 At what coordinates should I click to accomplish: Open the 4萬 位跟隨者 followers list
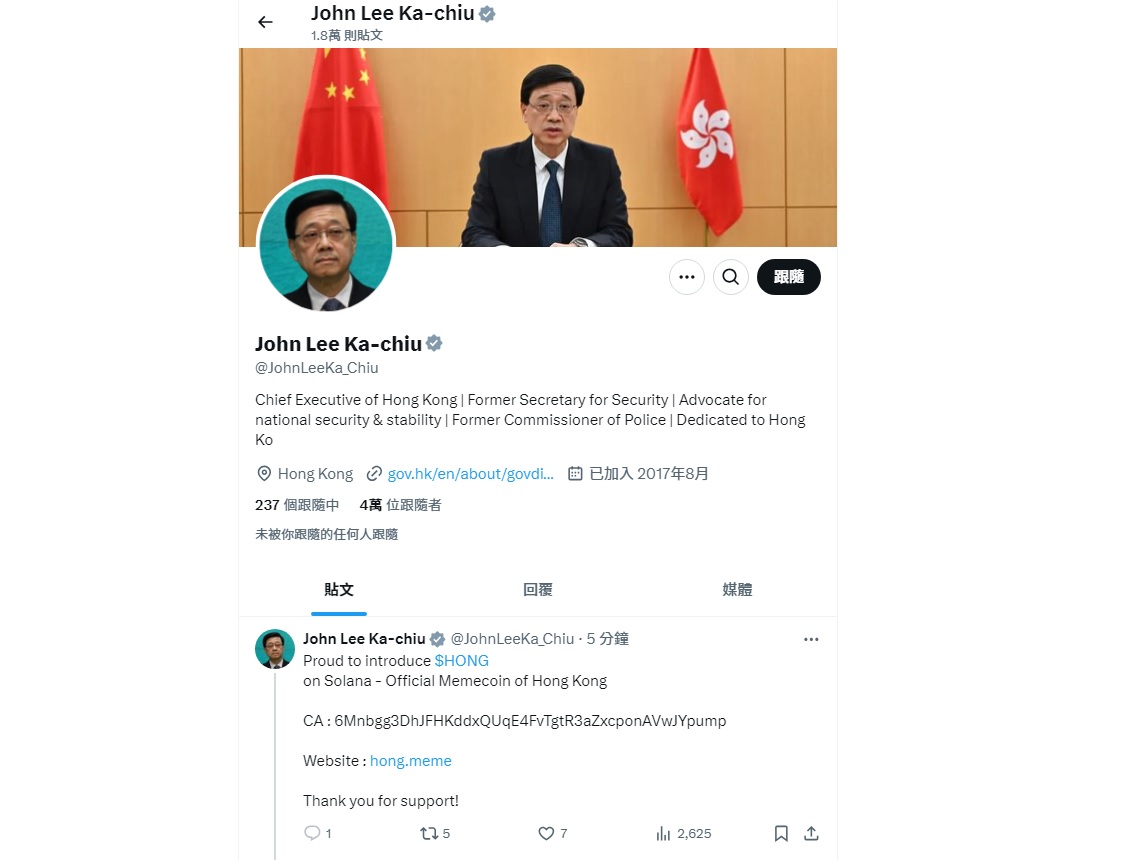[x=400, y=505]
